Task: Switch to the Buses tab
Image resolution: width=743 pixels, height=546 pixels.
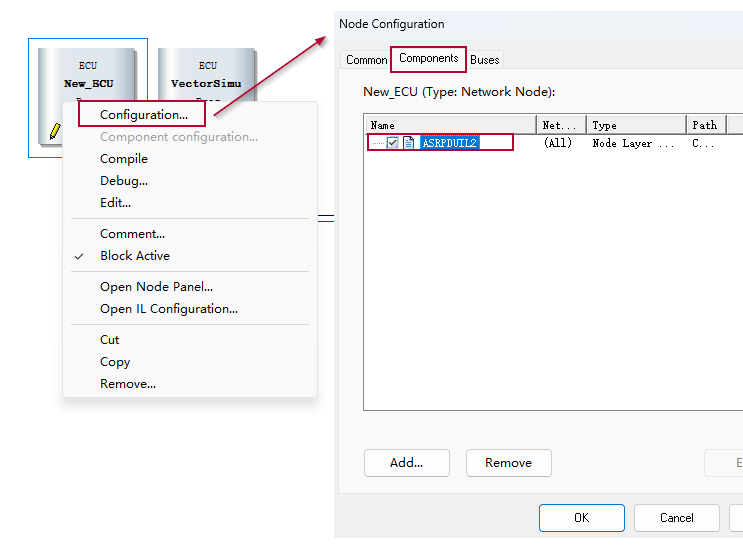Action: [x=485, y=60]
